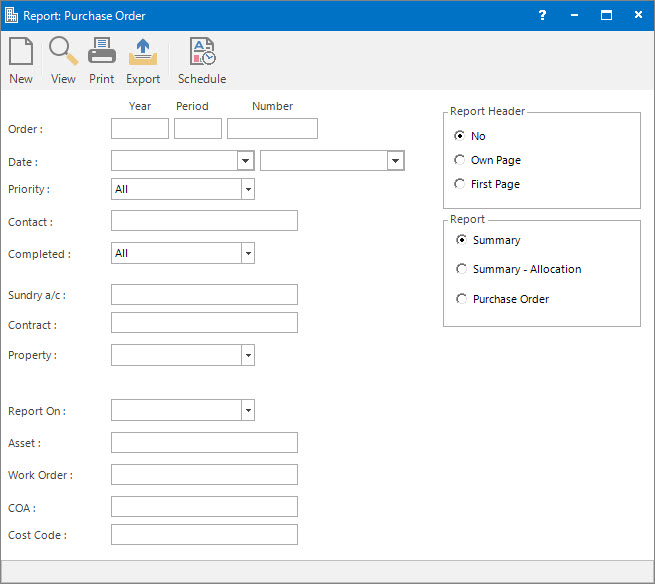Open the Completed dropdown list
Viewport: 655px width, 584px height.
point(247,254)
